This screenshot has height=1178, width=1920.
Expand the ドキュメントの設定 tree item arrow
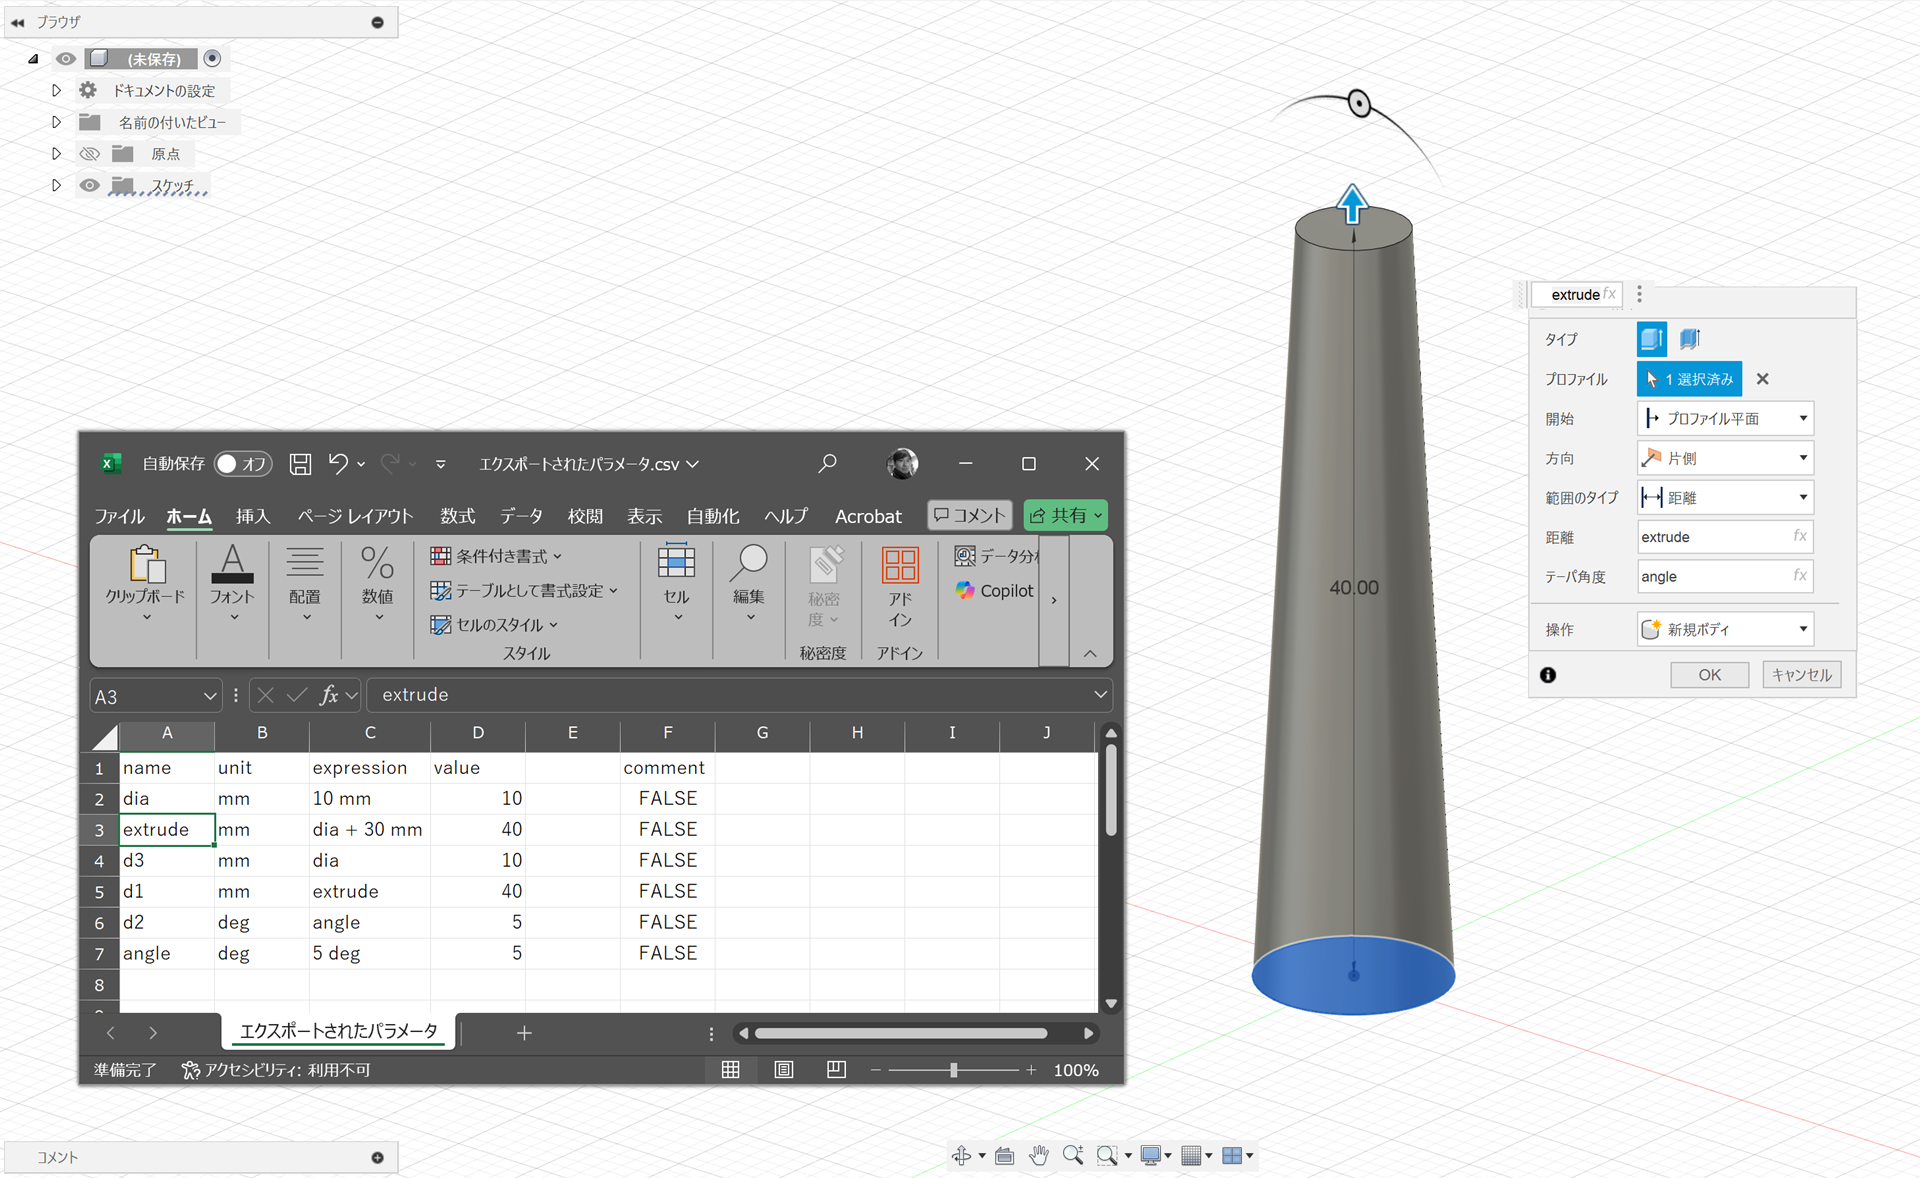56,89
